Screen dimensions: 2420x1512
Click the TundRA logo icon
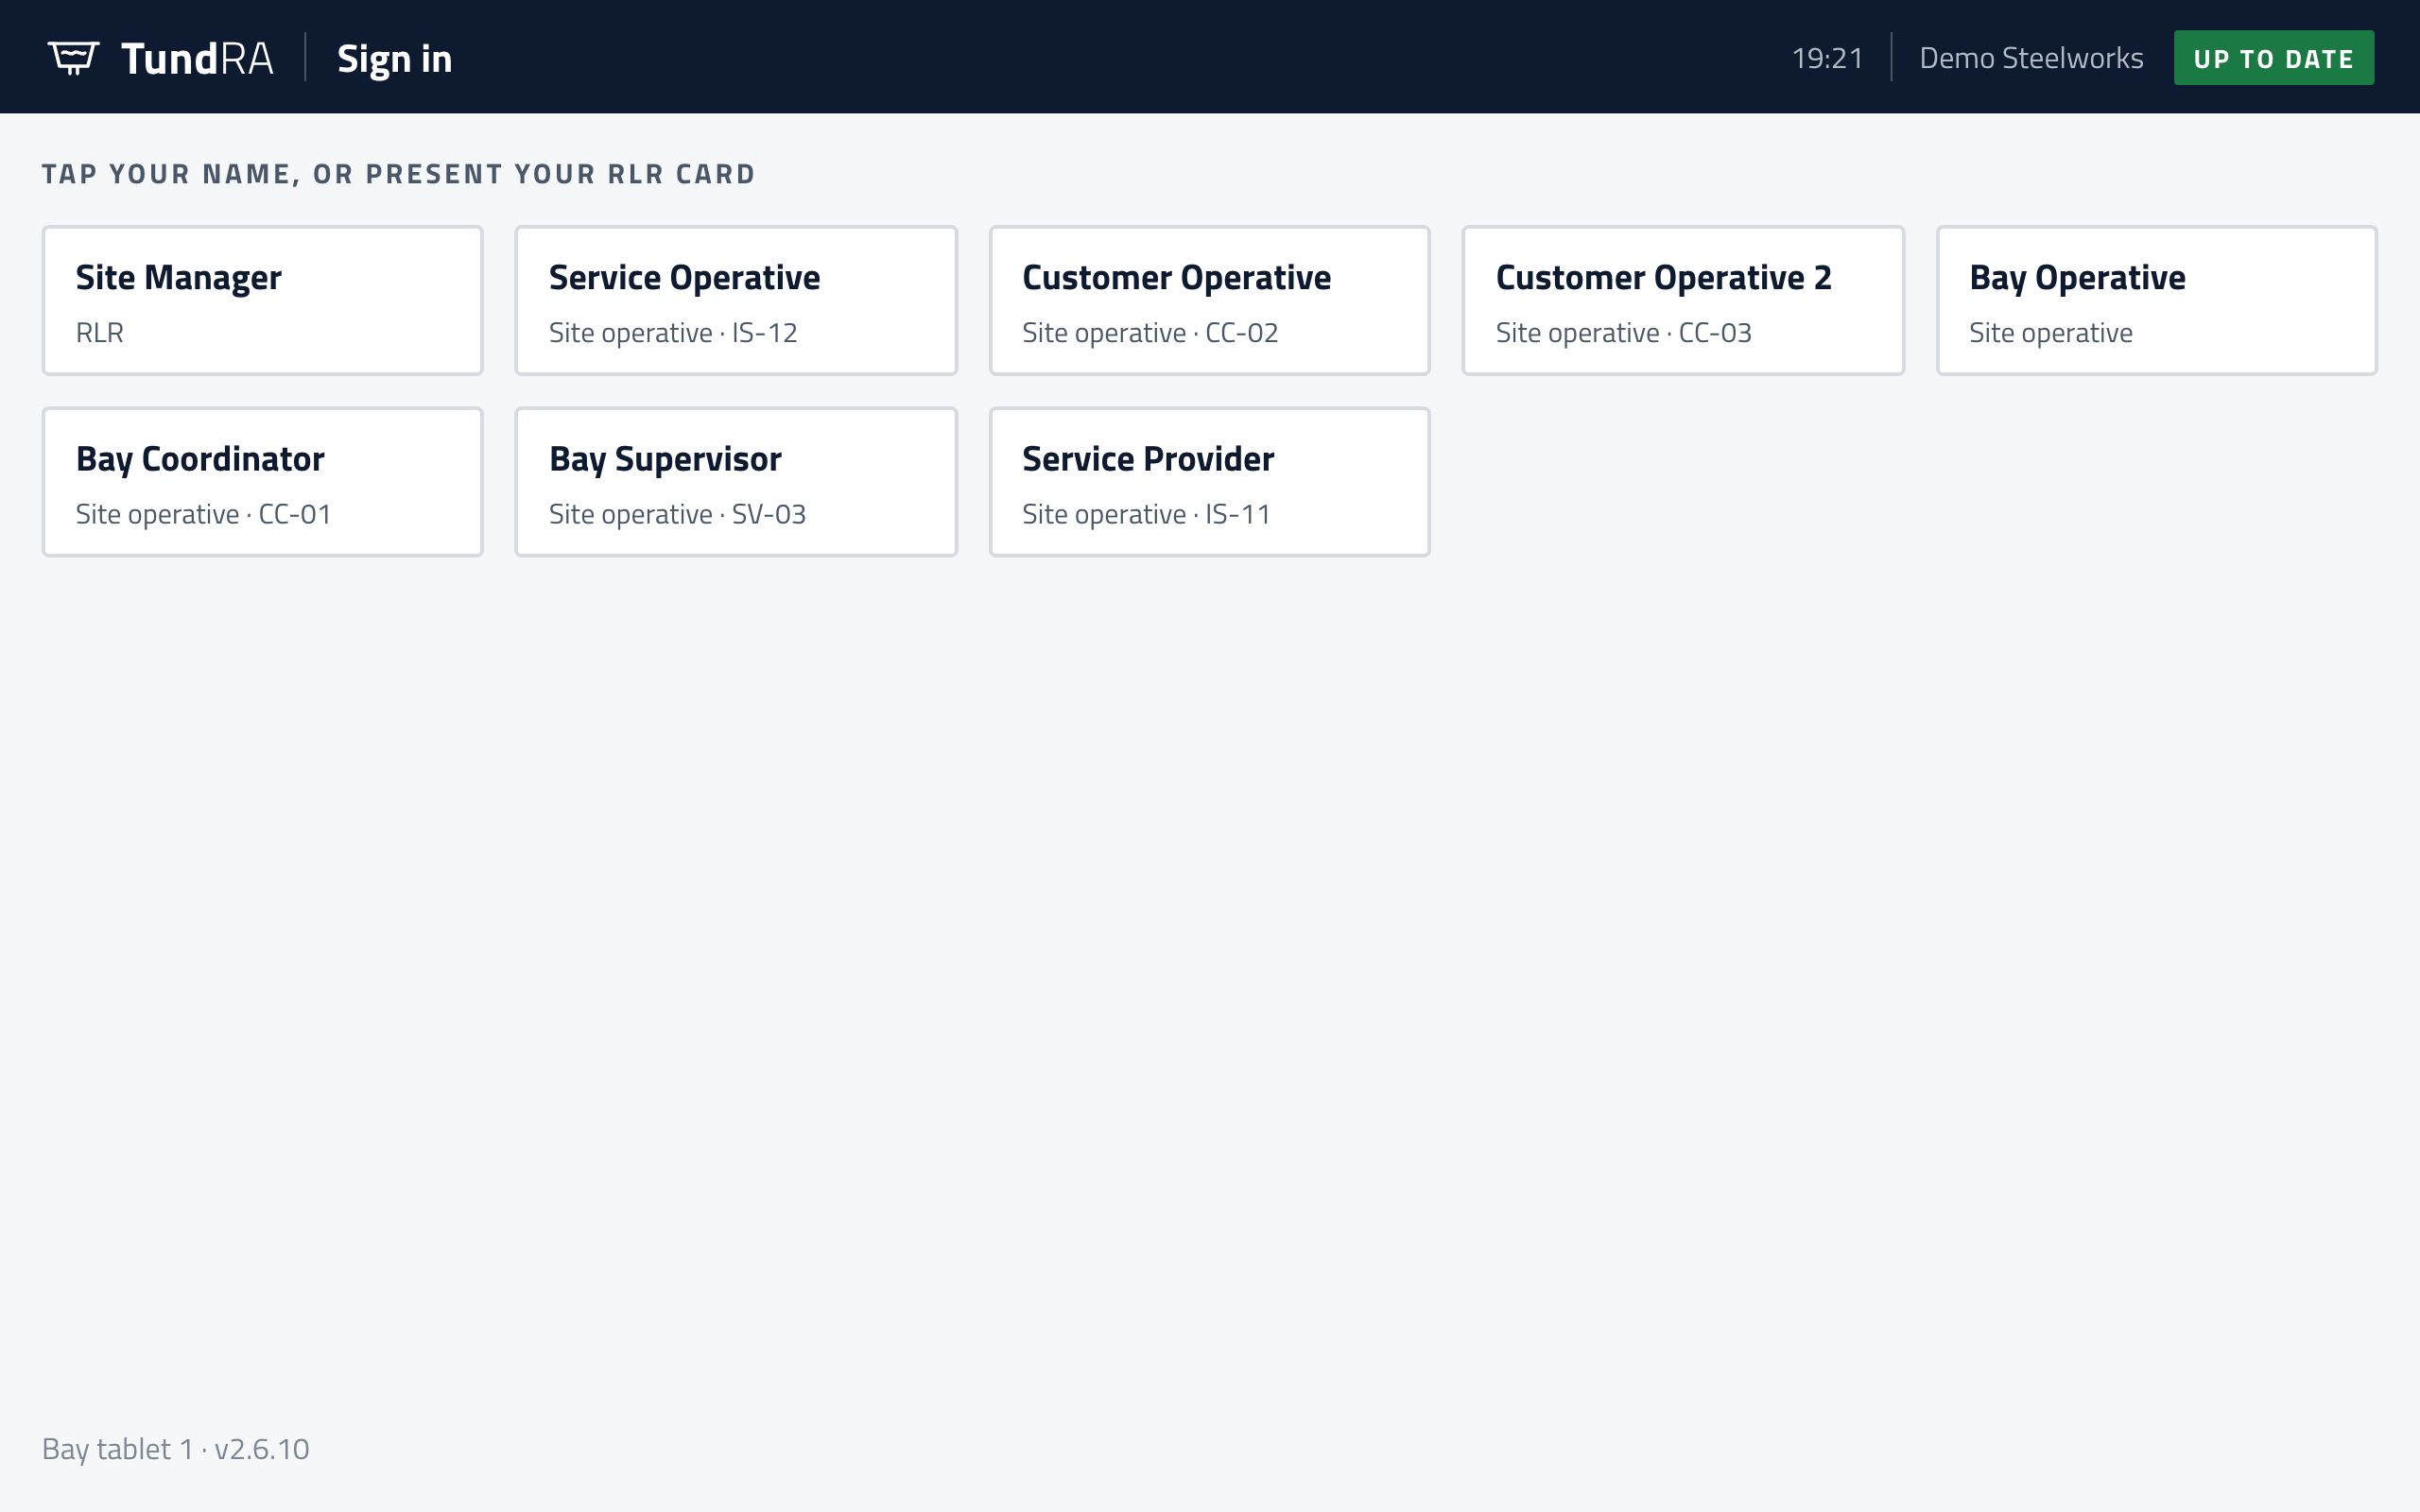[73, 58]
